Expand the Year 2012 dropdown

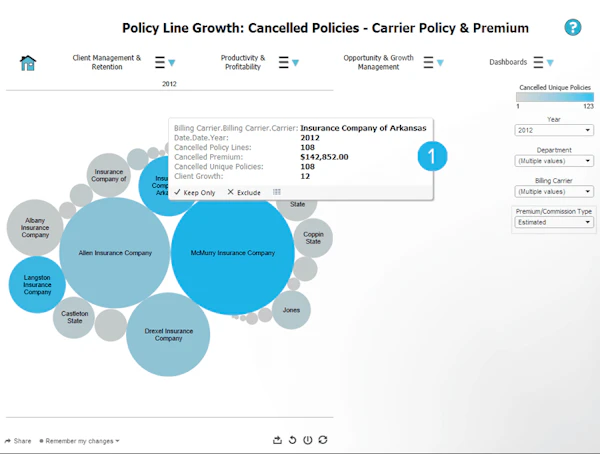pos(554,131)
